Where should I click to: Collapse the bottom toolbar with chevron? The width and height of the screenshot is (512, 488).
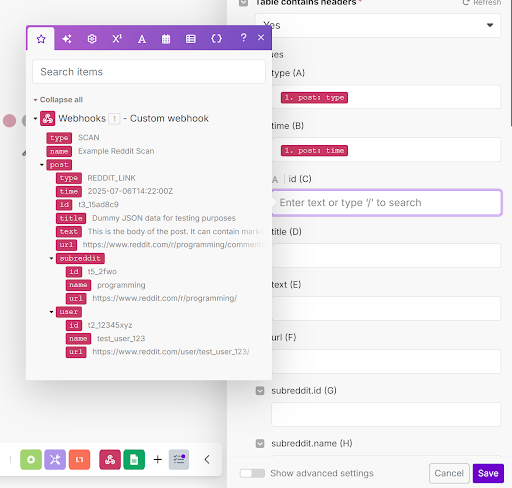(207, 460)
